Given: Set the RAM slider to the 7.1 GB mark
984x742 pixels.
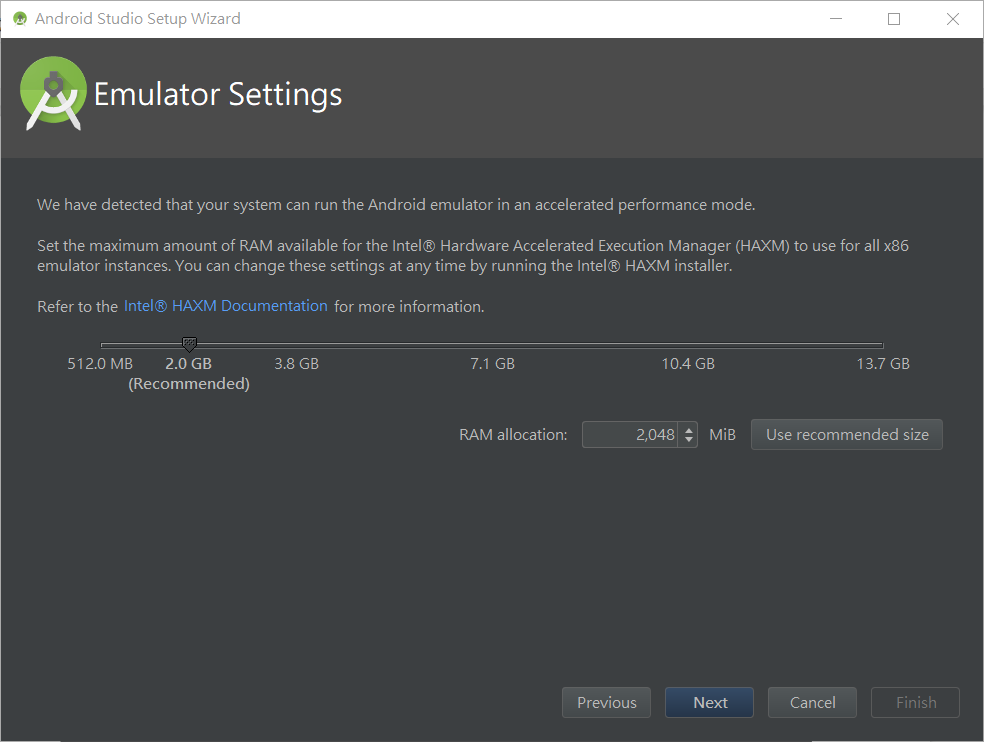Looking at the screenshot, I should 492,345.
